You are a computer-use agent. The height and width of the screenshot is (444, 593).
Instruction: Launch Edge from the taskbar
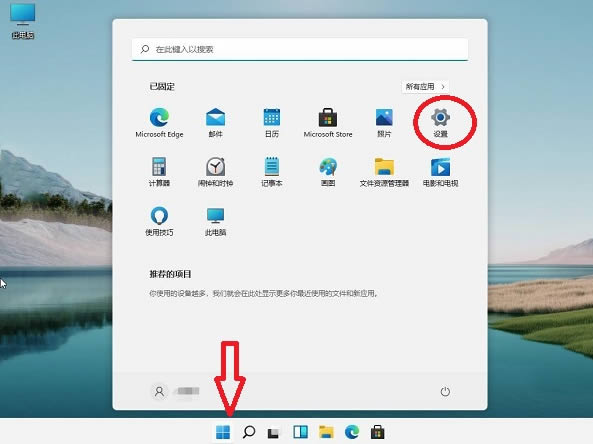(352, 432)
